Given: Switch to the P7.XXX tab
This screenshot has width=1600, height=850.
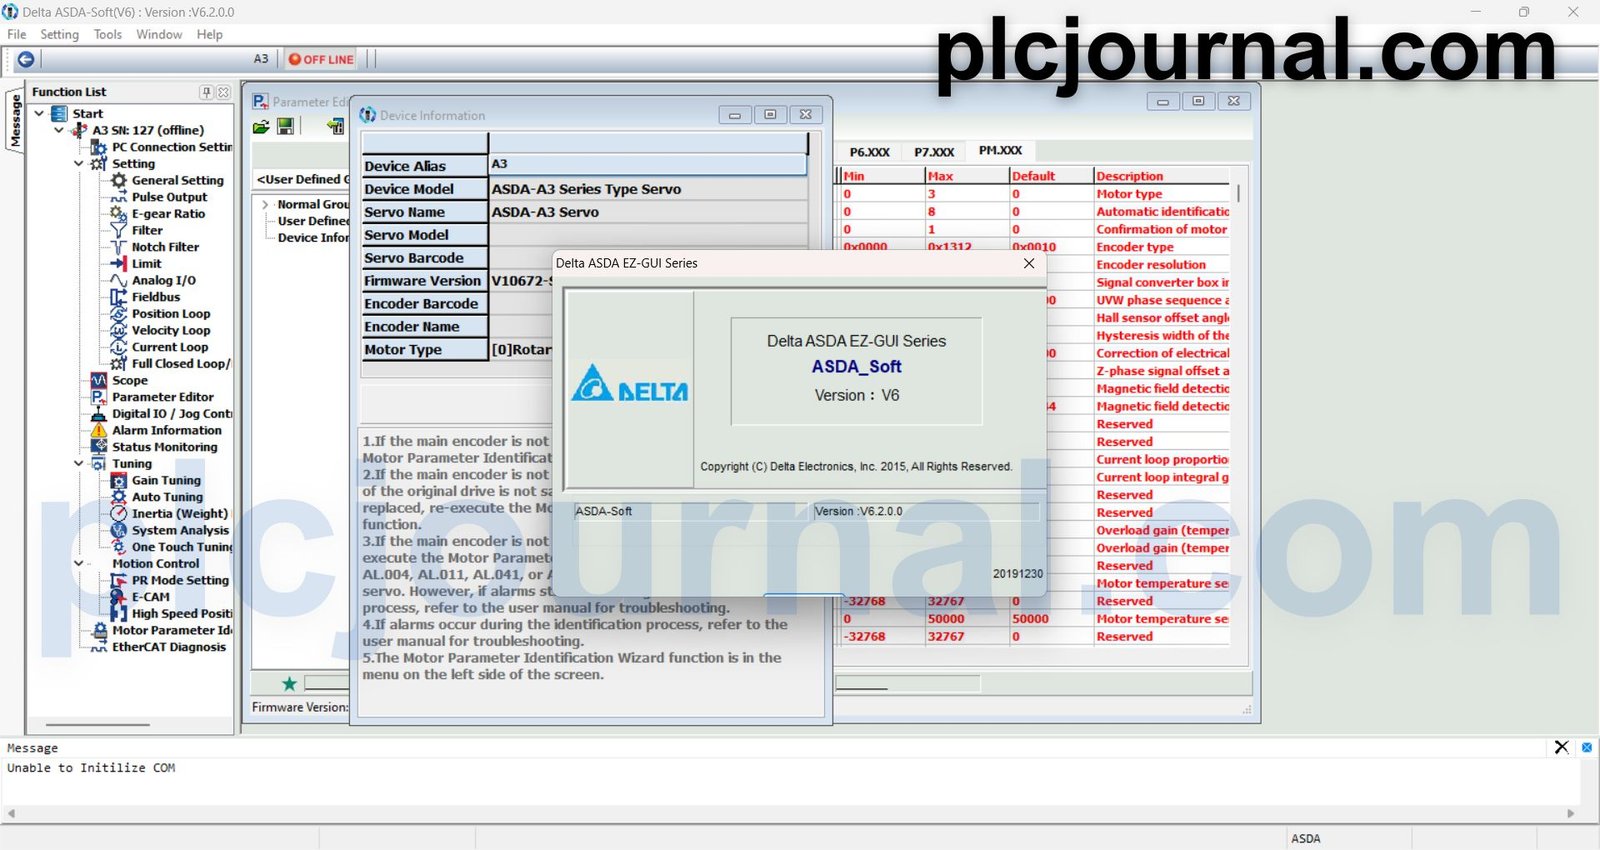Looking at the screenshot, I should (934, 152).
